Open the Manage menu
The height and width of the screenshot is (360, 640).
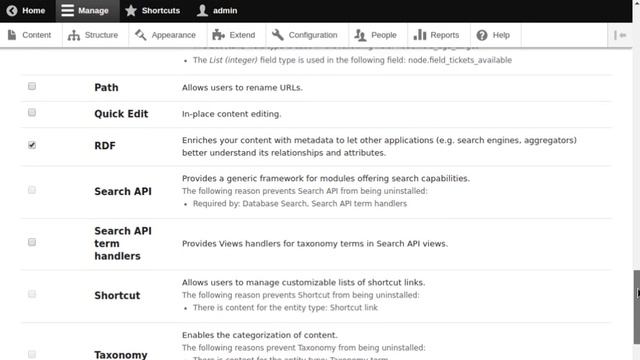point(88,11)
